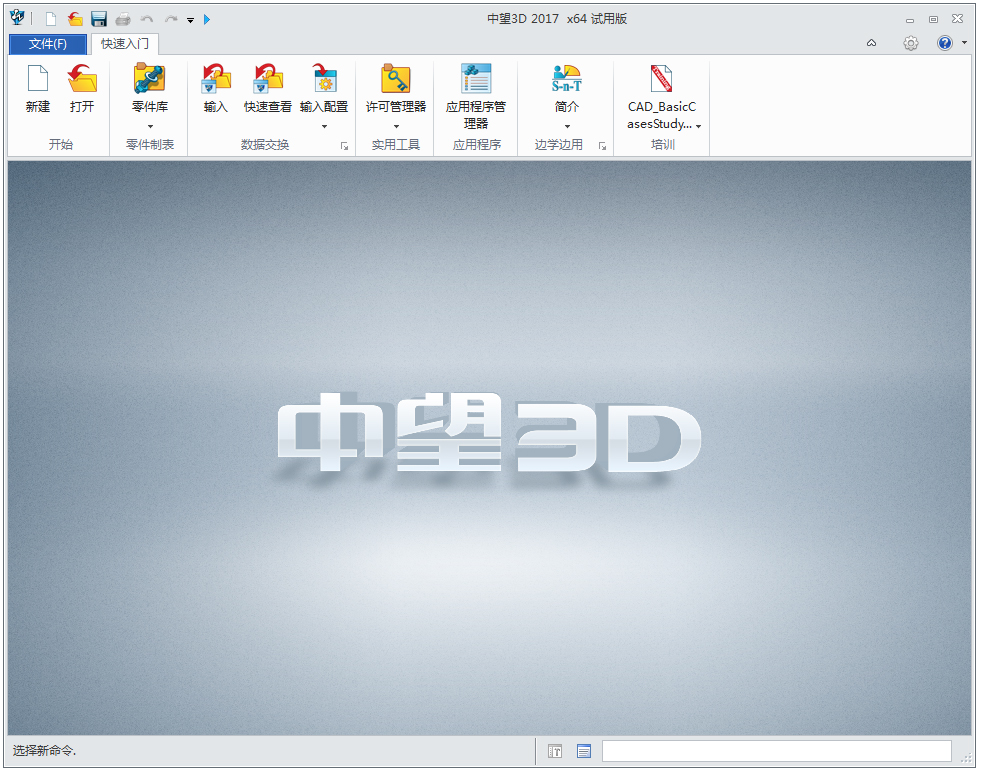Click the Print icon in quick access toolbar
981x772 pixels.
123,19
